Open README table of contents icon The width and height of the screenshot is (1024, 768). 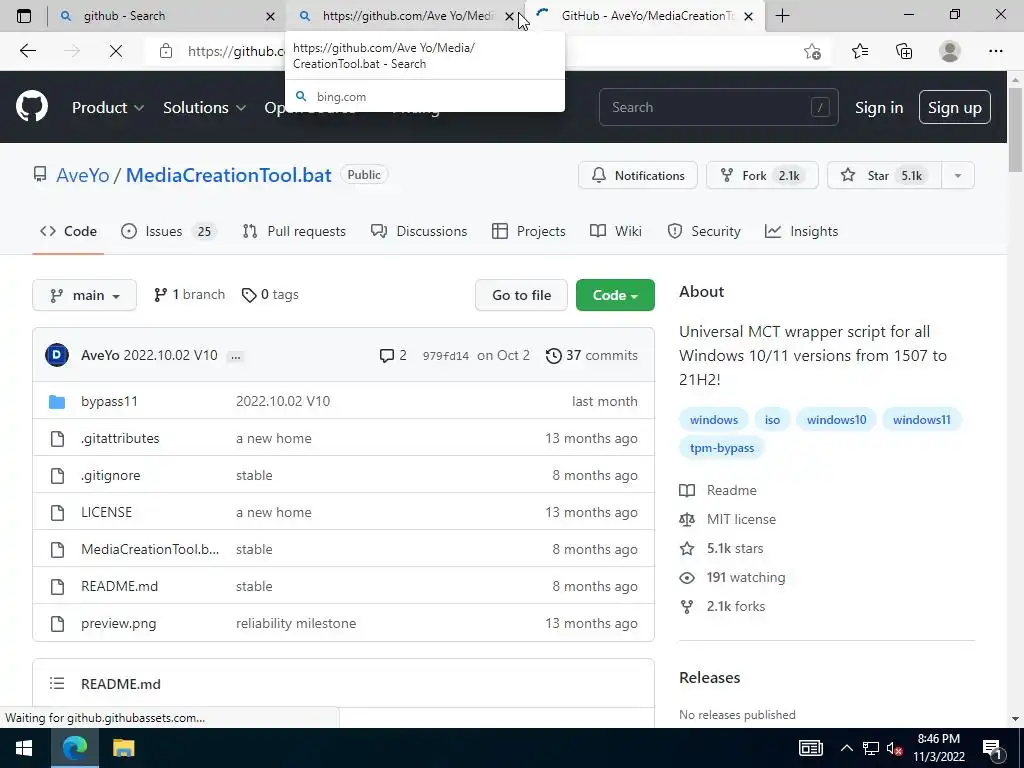(57, 684)
